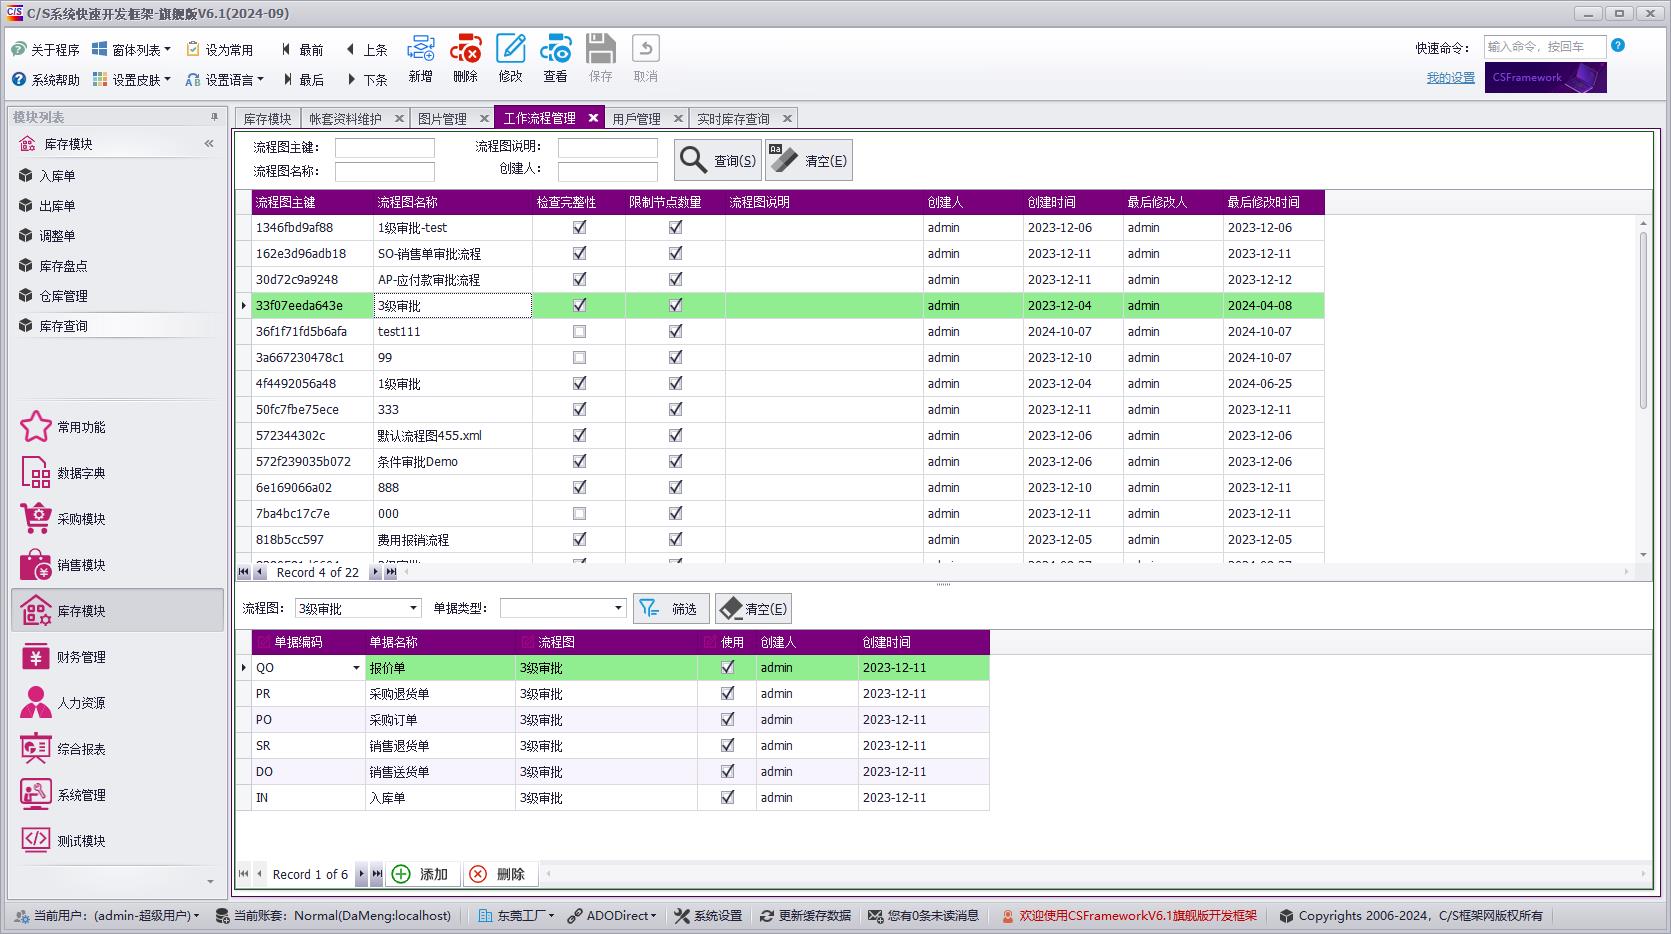This screenshot has height=934, width=1671.
Task: Open the 流程图 dropdown showing 3级审批
Action: [x=413, y=608]
